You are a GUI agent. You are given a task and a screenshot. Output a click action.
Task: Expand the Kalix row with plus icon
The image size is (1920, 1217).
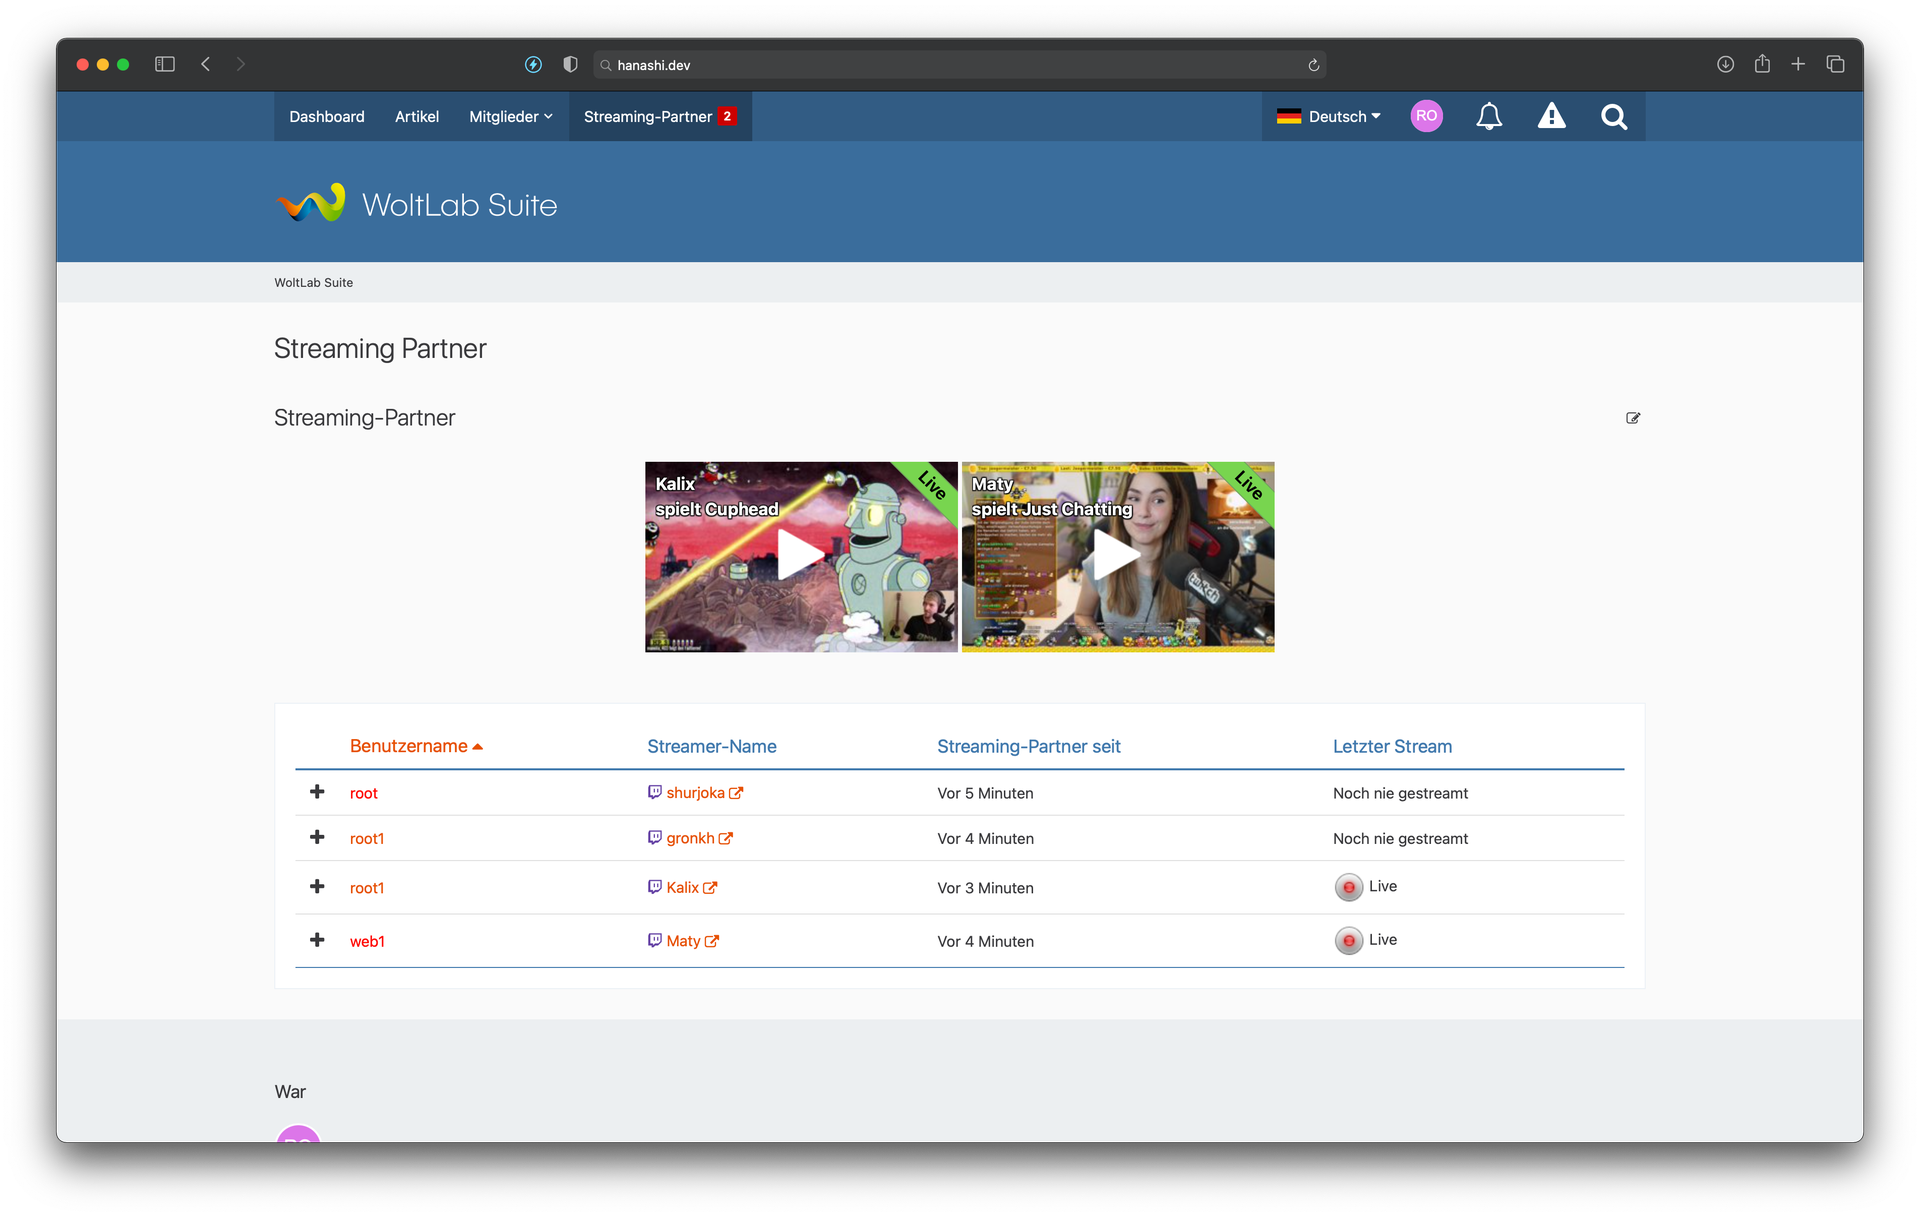[x=317, y=887]
